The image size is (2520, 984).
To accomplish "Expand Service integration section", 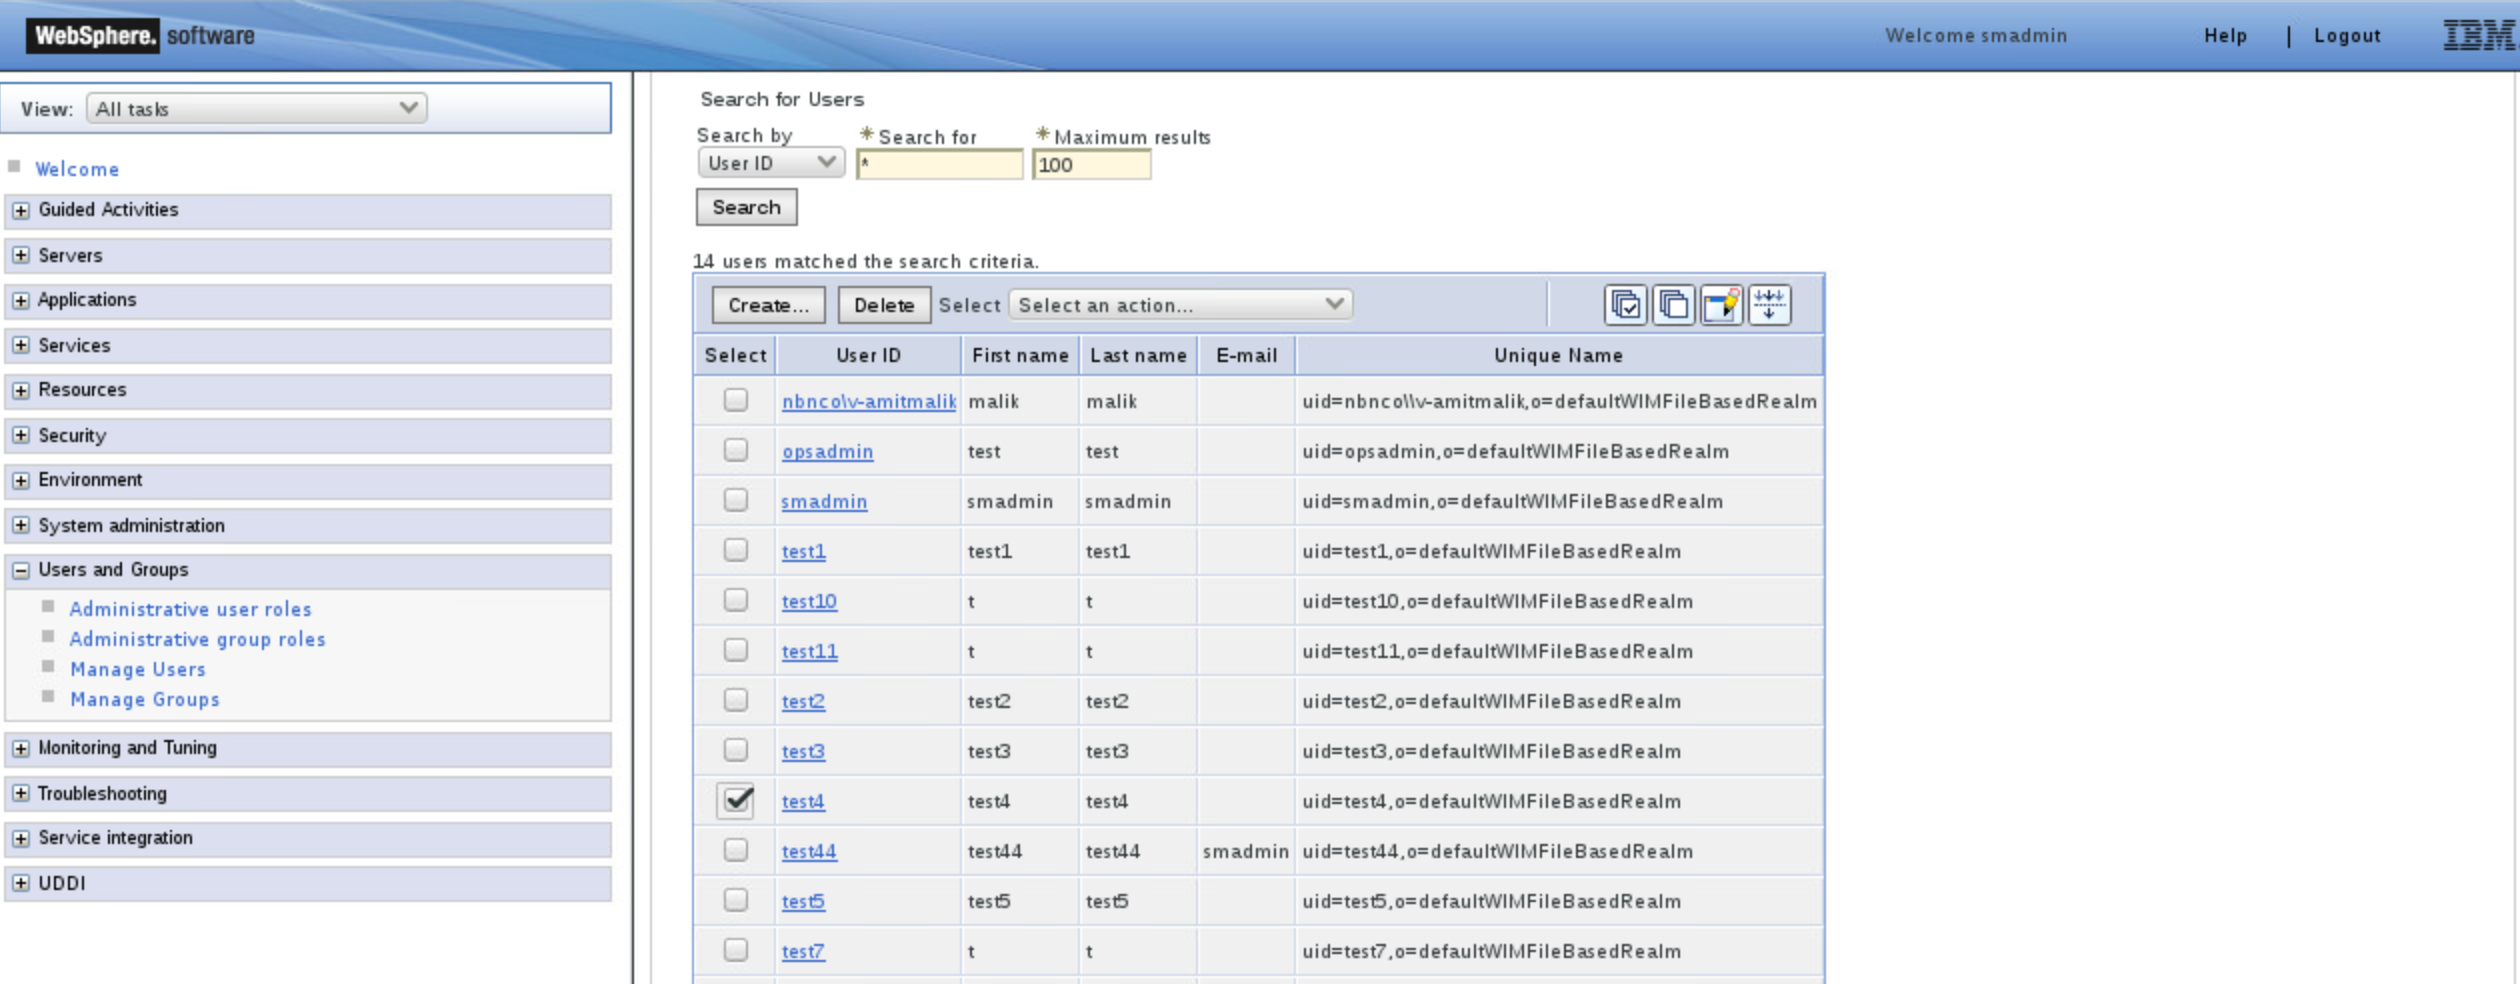I will pos(21,838).
